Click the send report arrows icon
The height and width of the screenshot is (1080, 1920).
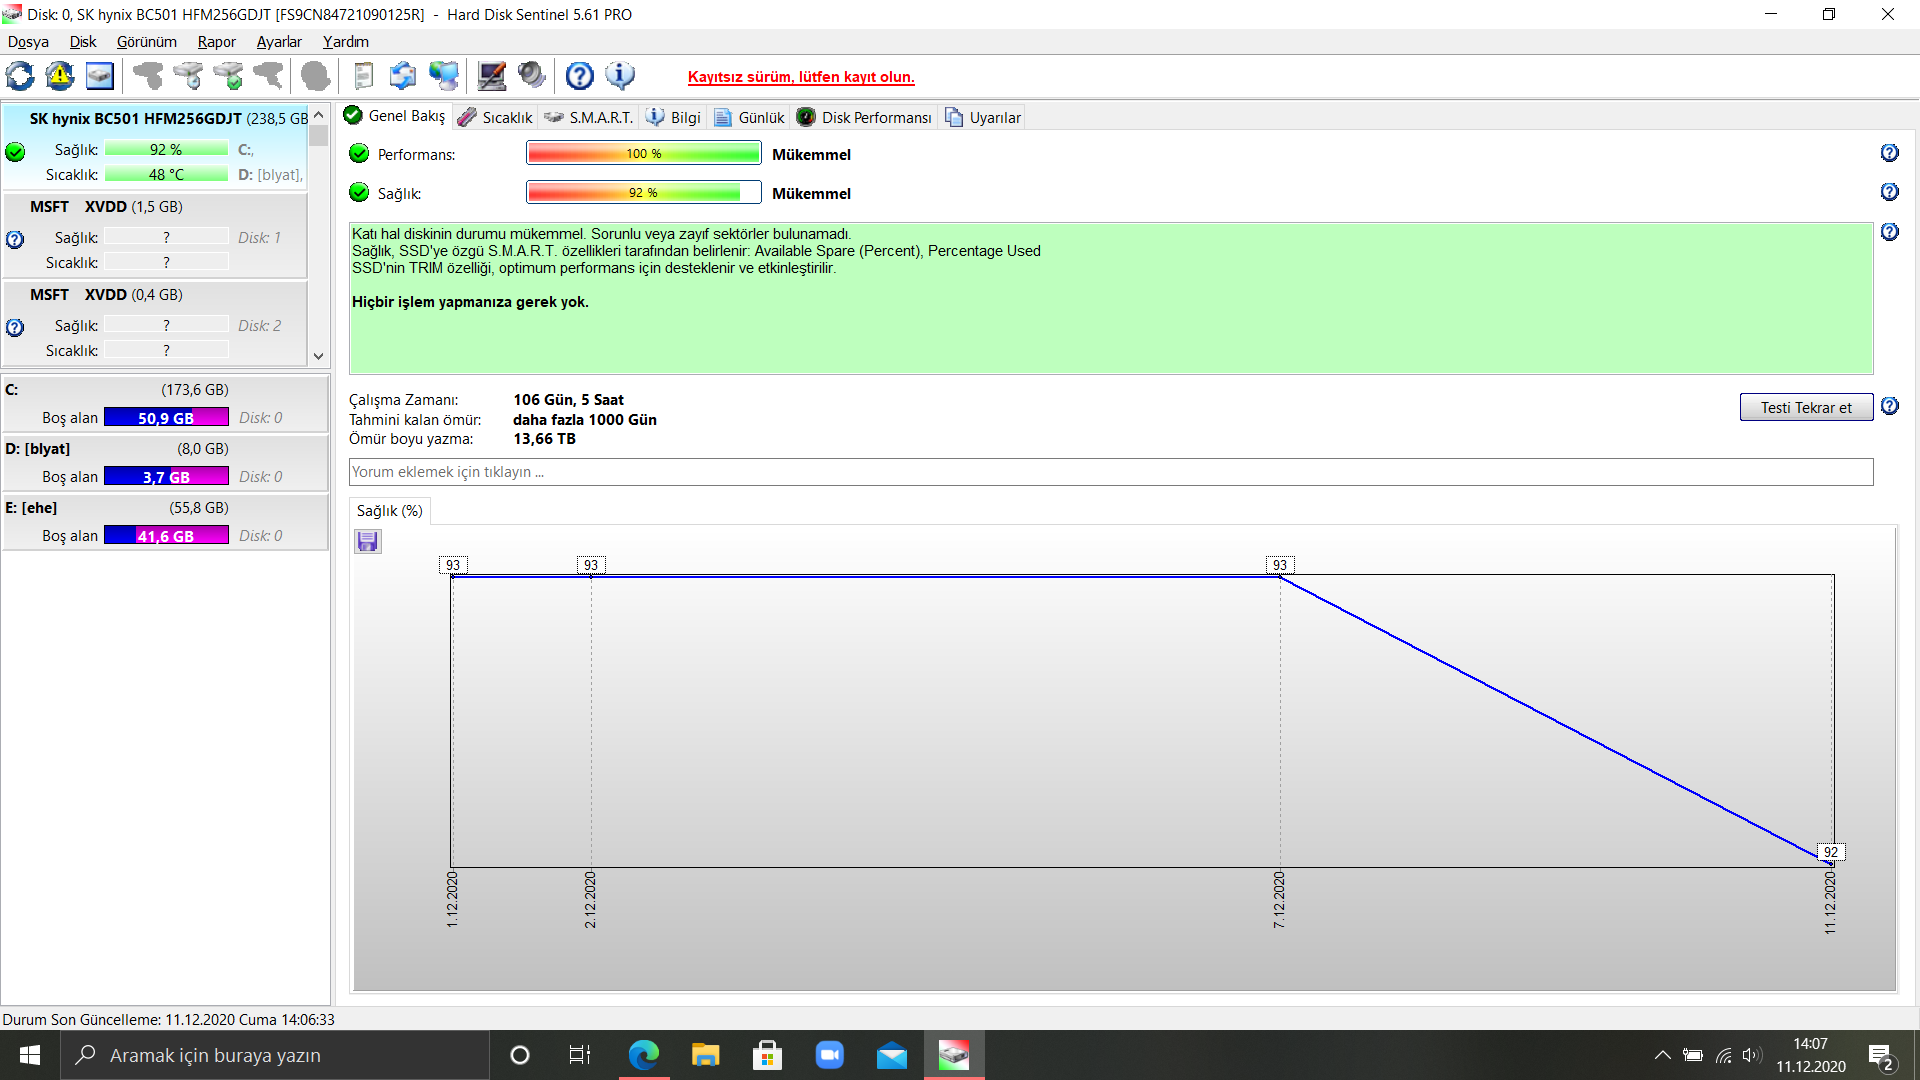coord(403,76)
